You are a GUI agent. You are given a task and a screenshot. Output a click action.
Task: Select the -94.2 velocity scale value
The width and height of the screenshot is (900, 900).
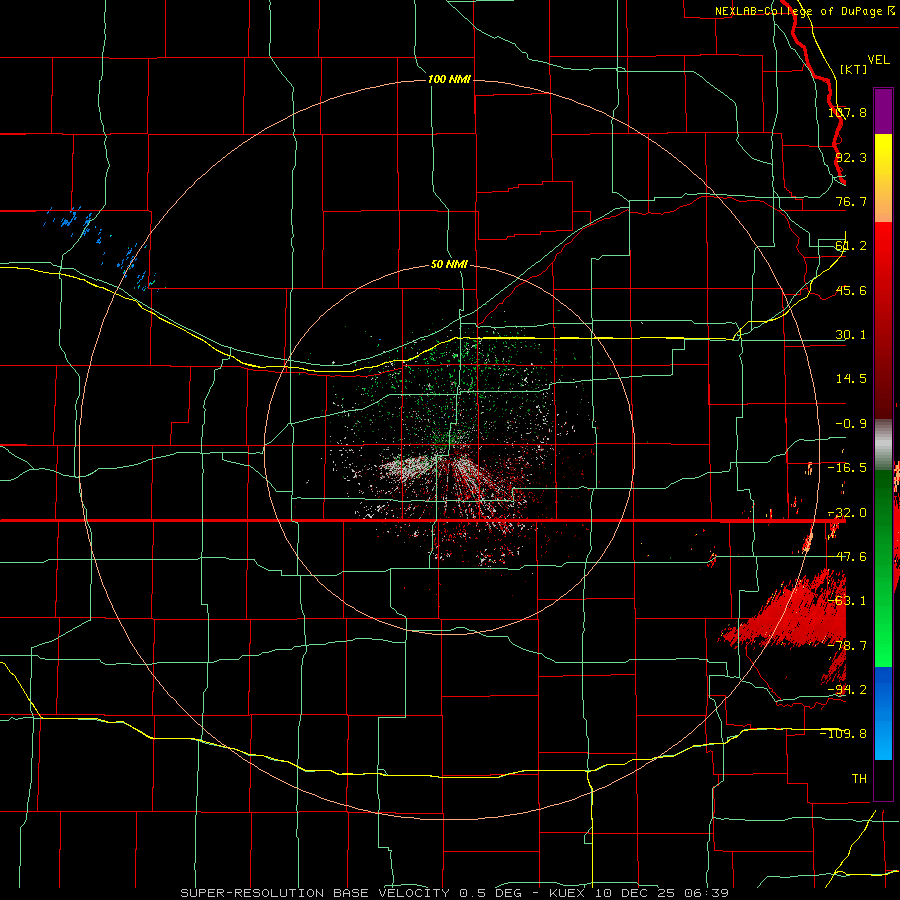click(x=847, y=690)
